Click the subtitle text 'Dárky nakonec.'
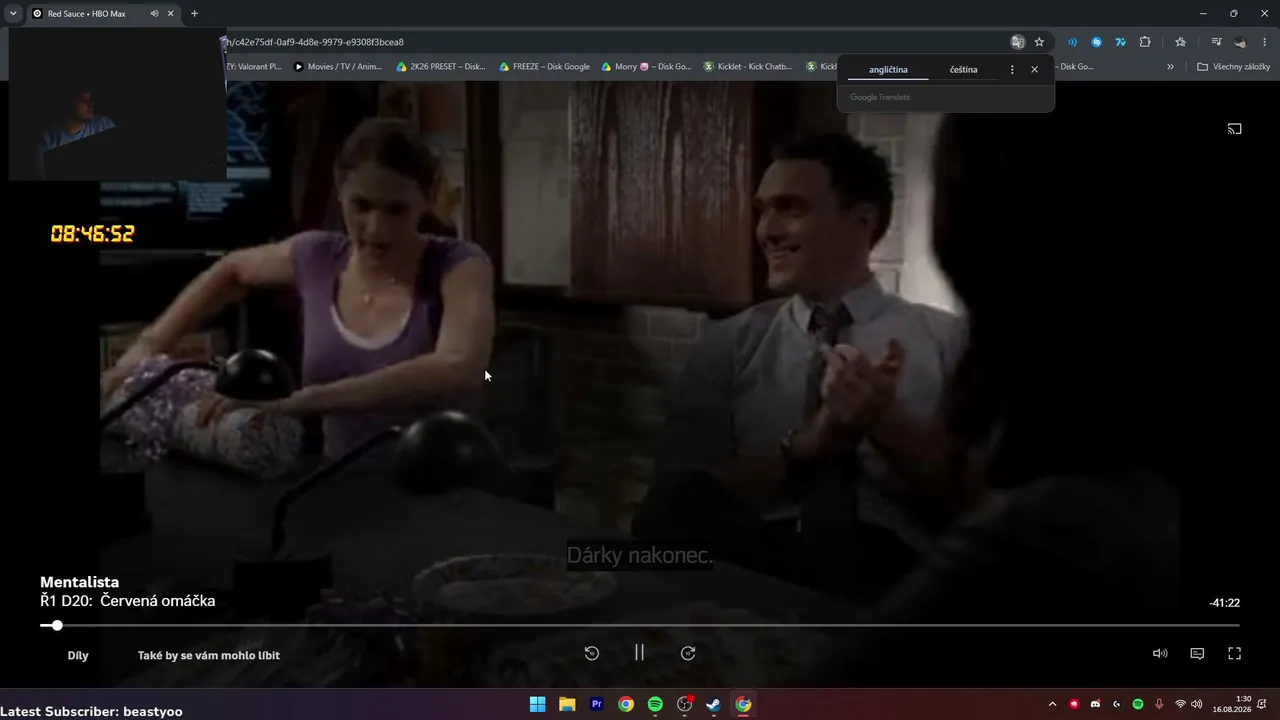 tap(640, 555)
